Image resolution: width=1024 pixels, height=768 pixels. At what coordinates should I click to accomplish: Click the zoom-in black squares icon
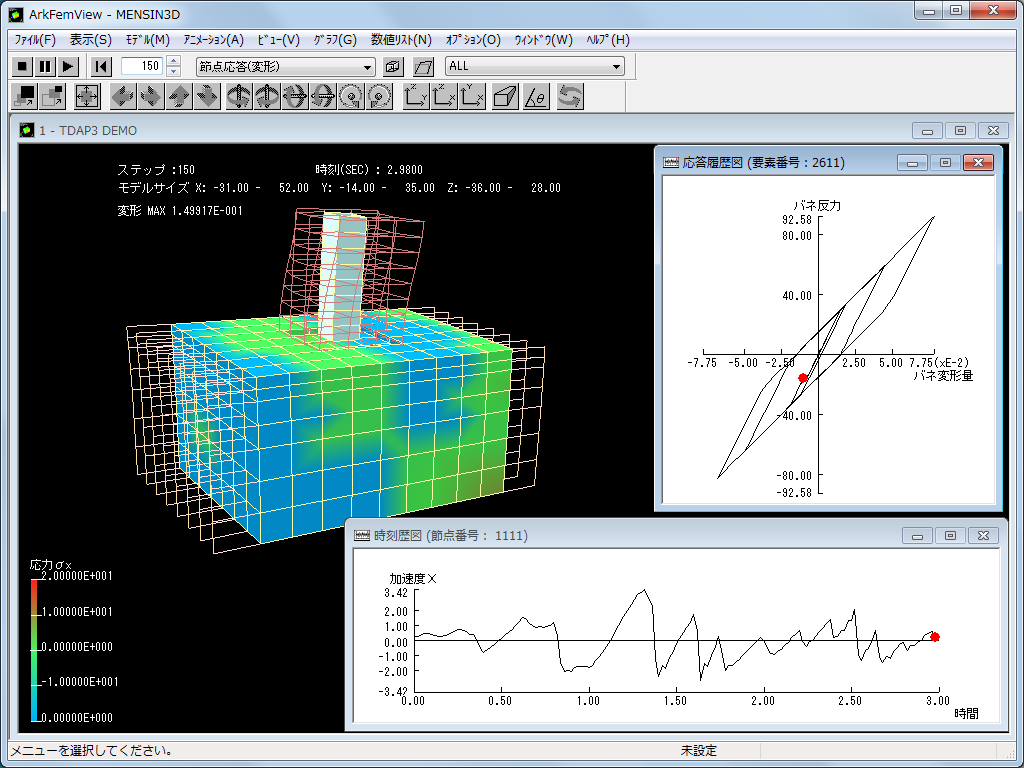[x=23, y=96]
